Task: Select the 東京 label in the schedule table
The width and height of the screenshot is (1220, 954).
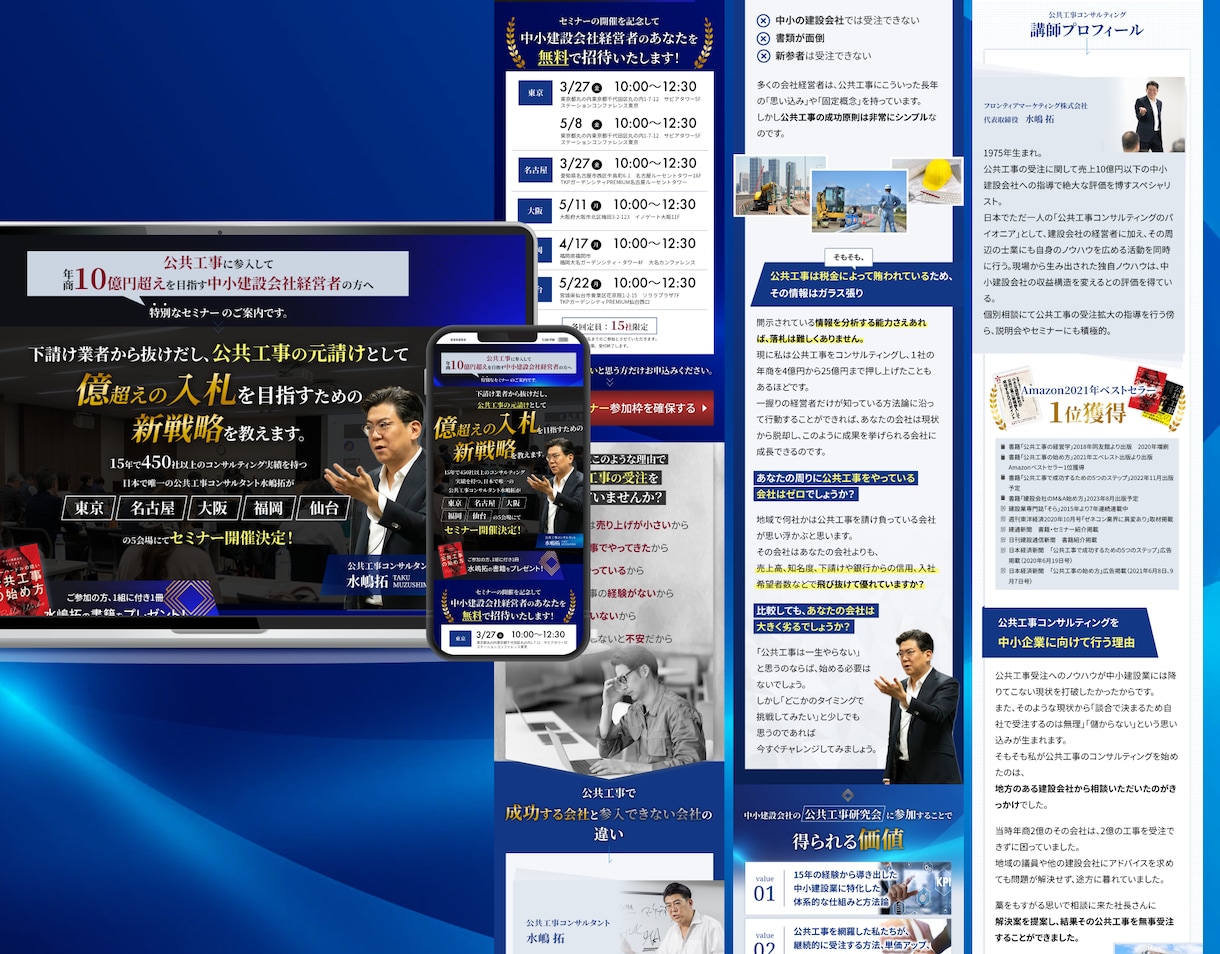Action: coord(536,93)
